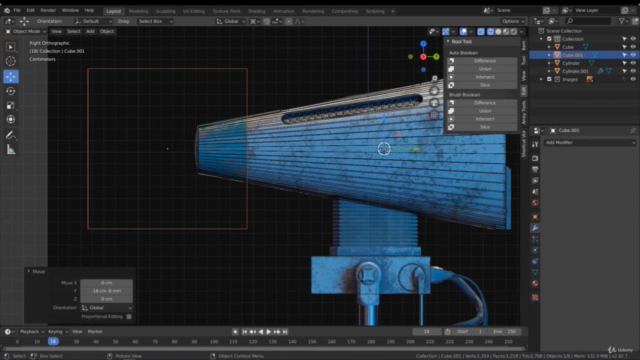The image size is (640, 360).
Task: Select the Cursor tool
Action: tap(11, 61)
